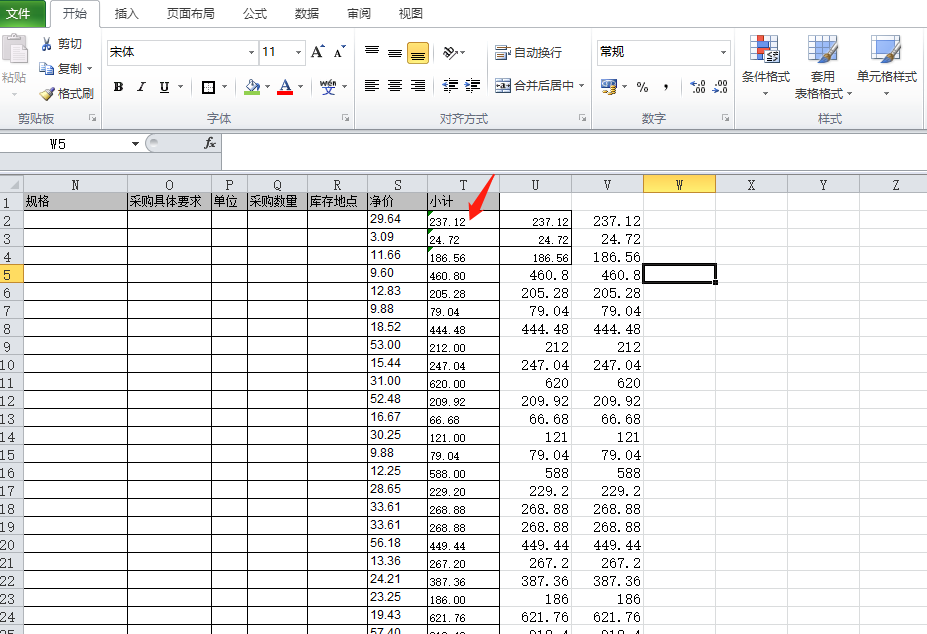927x634 pixels.
Task: Switch to the 数据 Data tab
Action: 307,14
